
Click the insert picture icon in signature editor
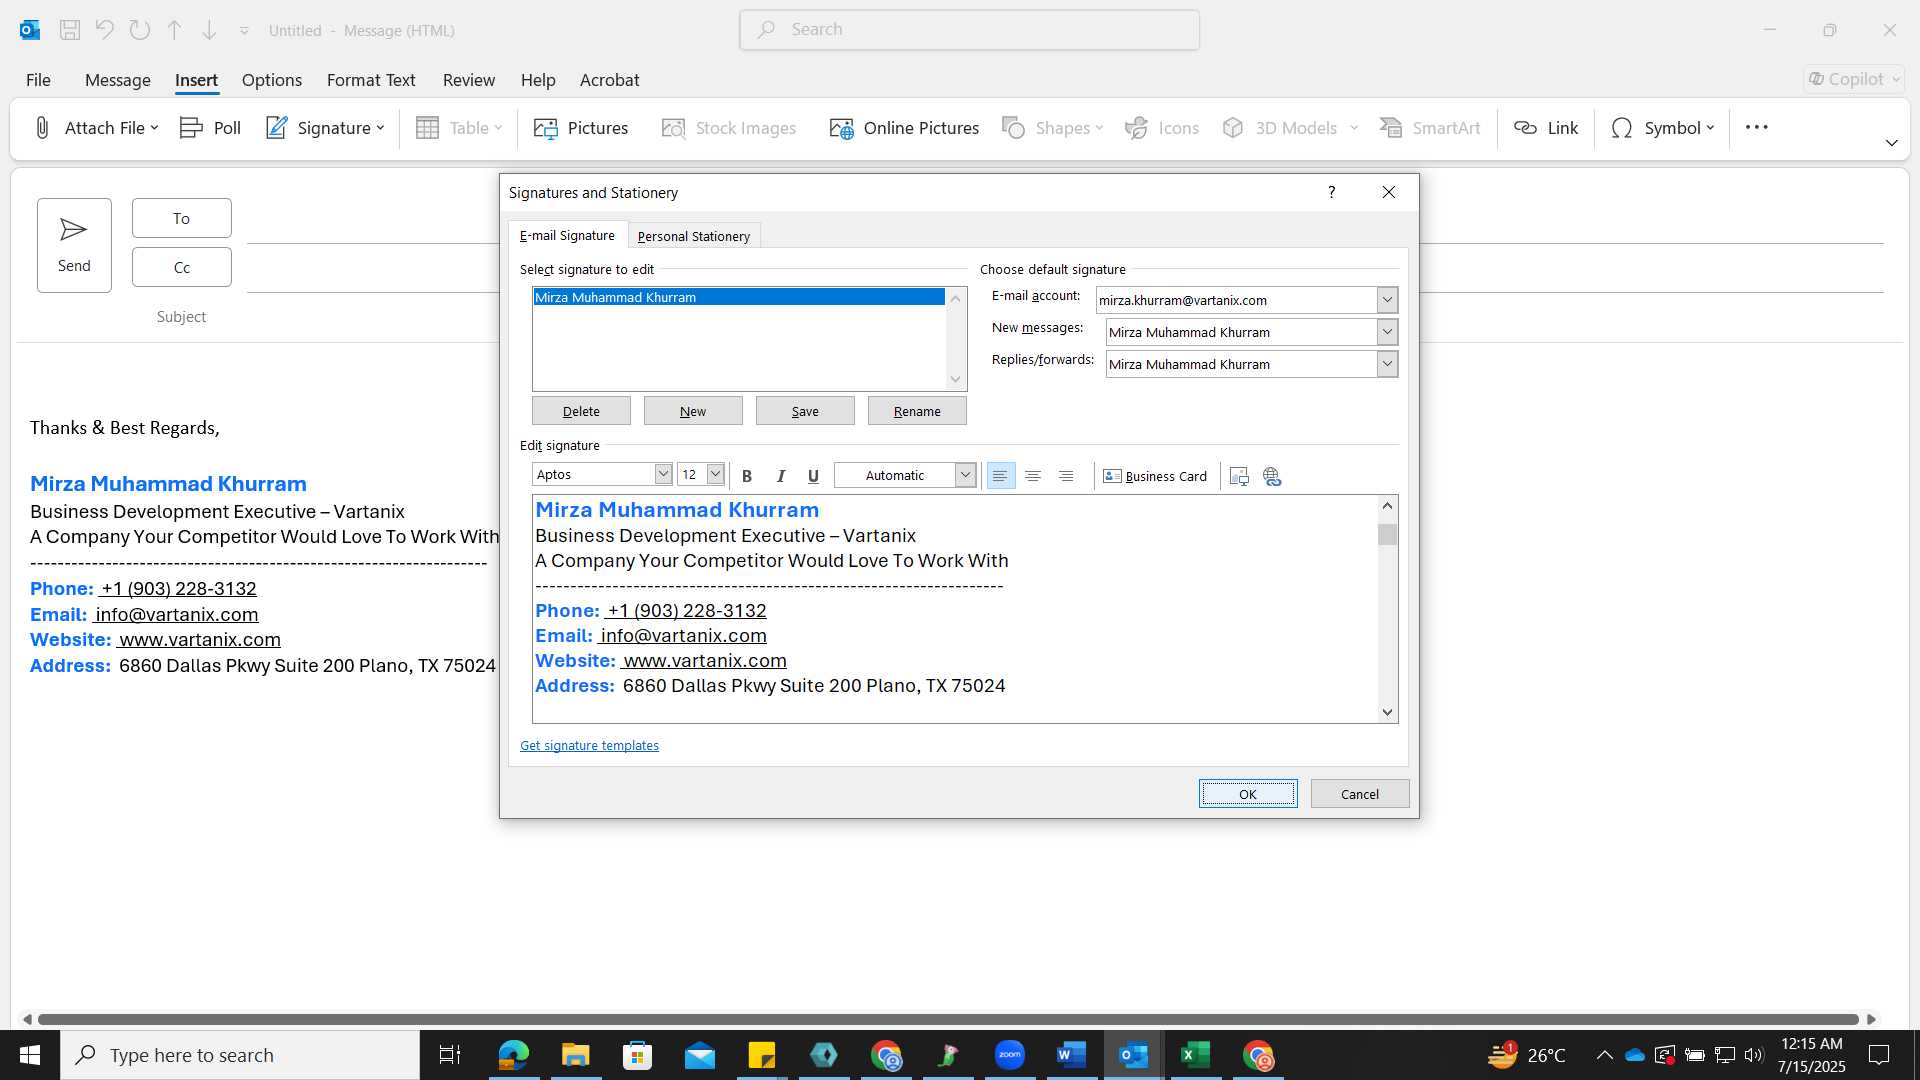1239,476
